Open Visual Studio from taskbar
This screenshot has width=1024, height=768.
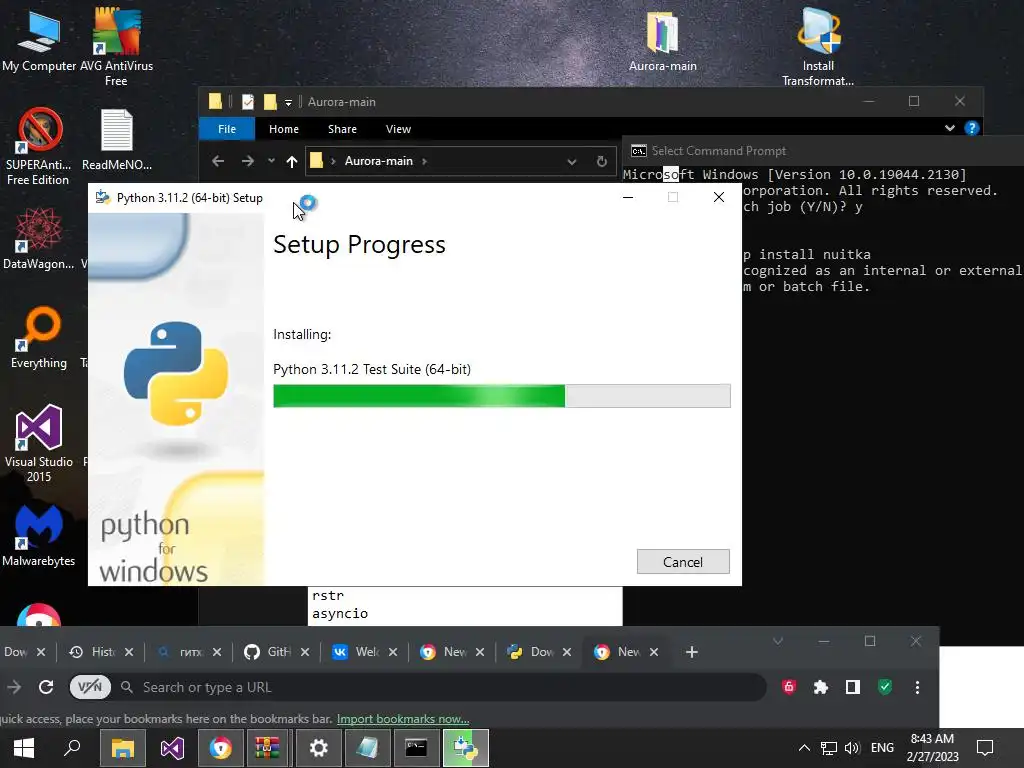tap(172, 748)
